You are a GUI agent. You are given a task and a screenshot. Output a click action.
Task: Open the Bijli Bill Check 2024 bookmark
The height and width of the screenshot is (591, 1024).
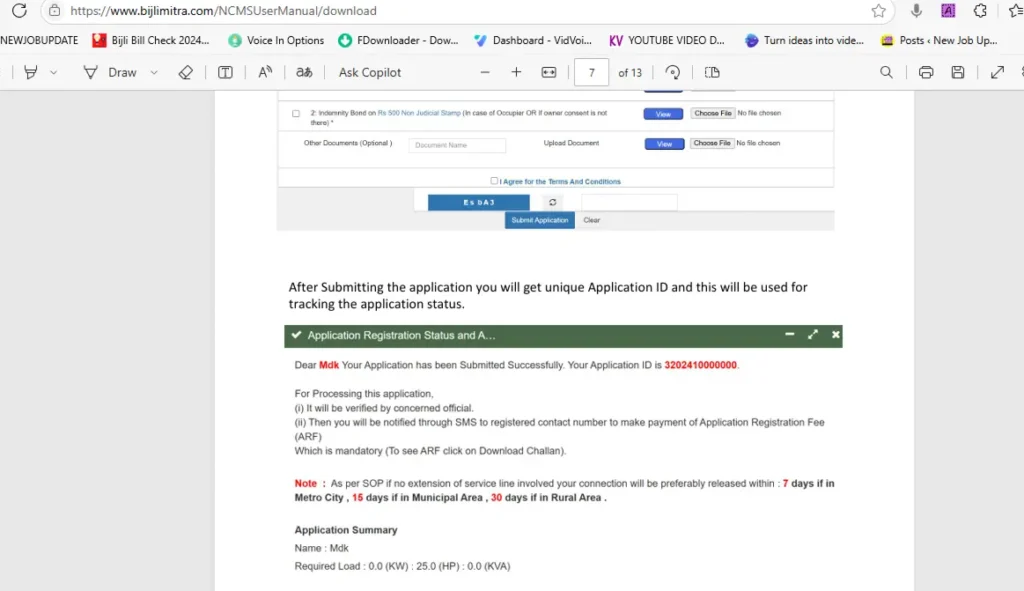[152, 41]
